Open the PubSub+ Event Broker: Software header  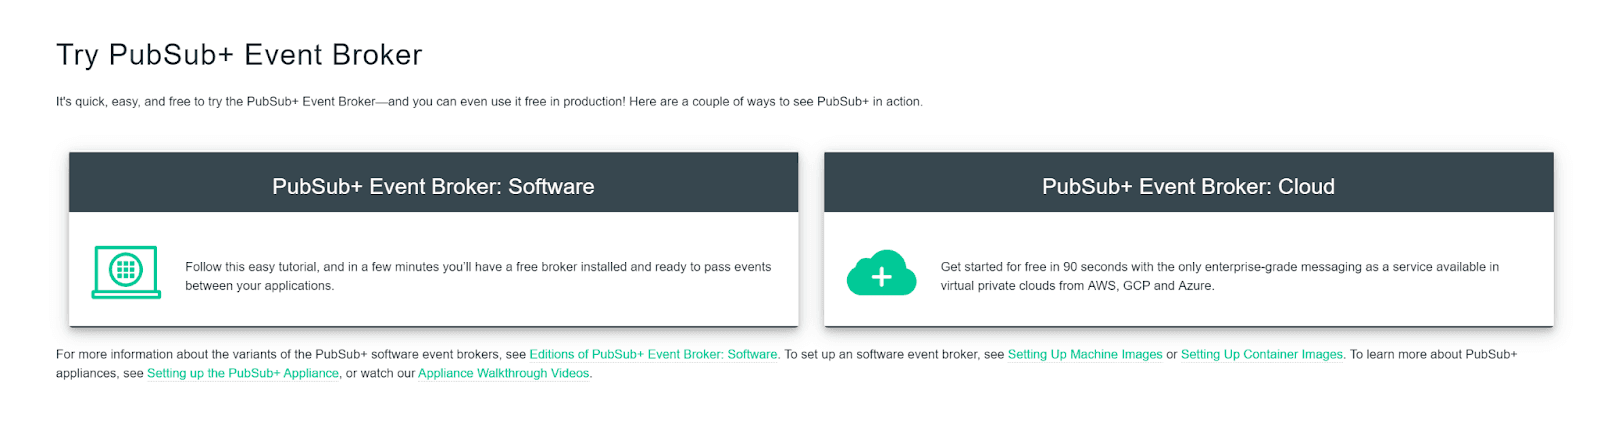point(433,187)
